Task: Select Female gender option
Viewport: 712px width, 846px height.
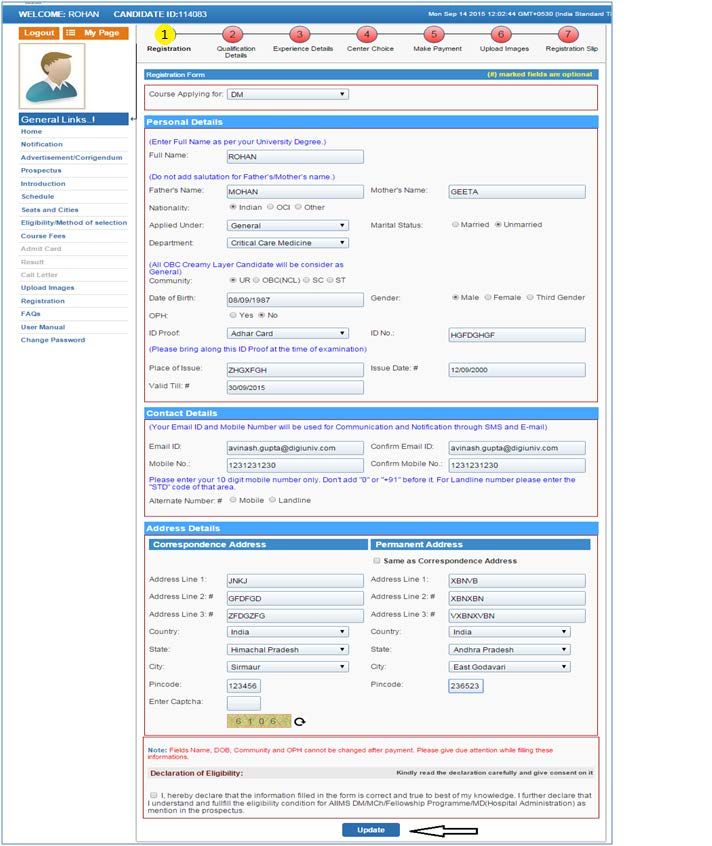Action: (x=488, y=297)
